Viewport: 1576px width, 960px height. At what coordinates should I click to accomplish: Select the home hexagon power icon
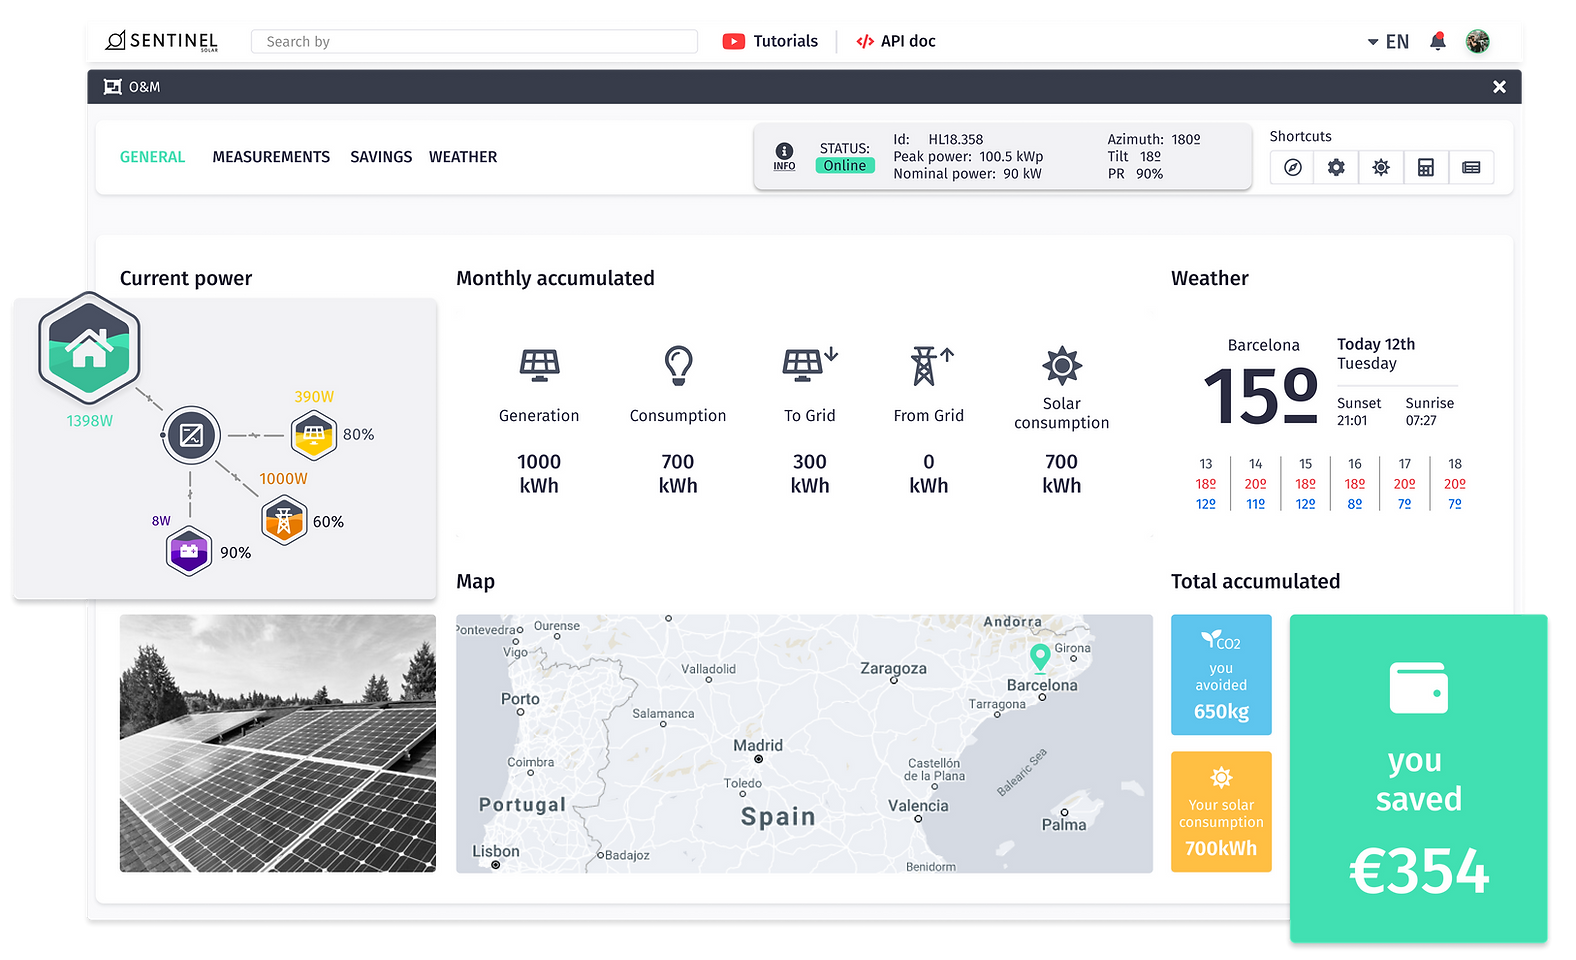[x=89, y=348]
